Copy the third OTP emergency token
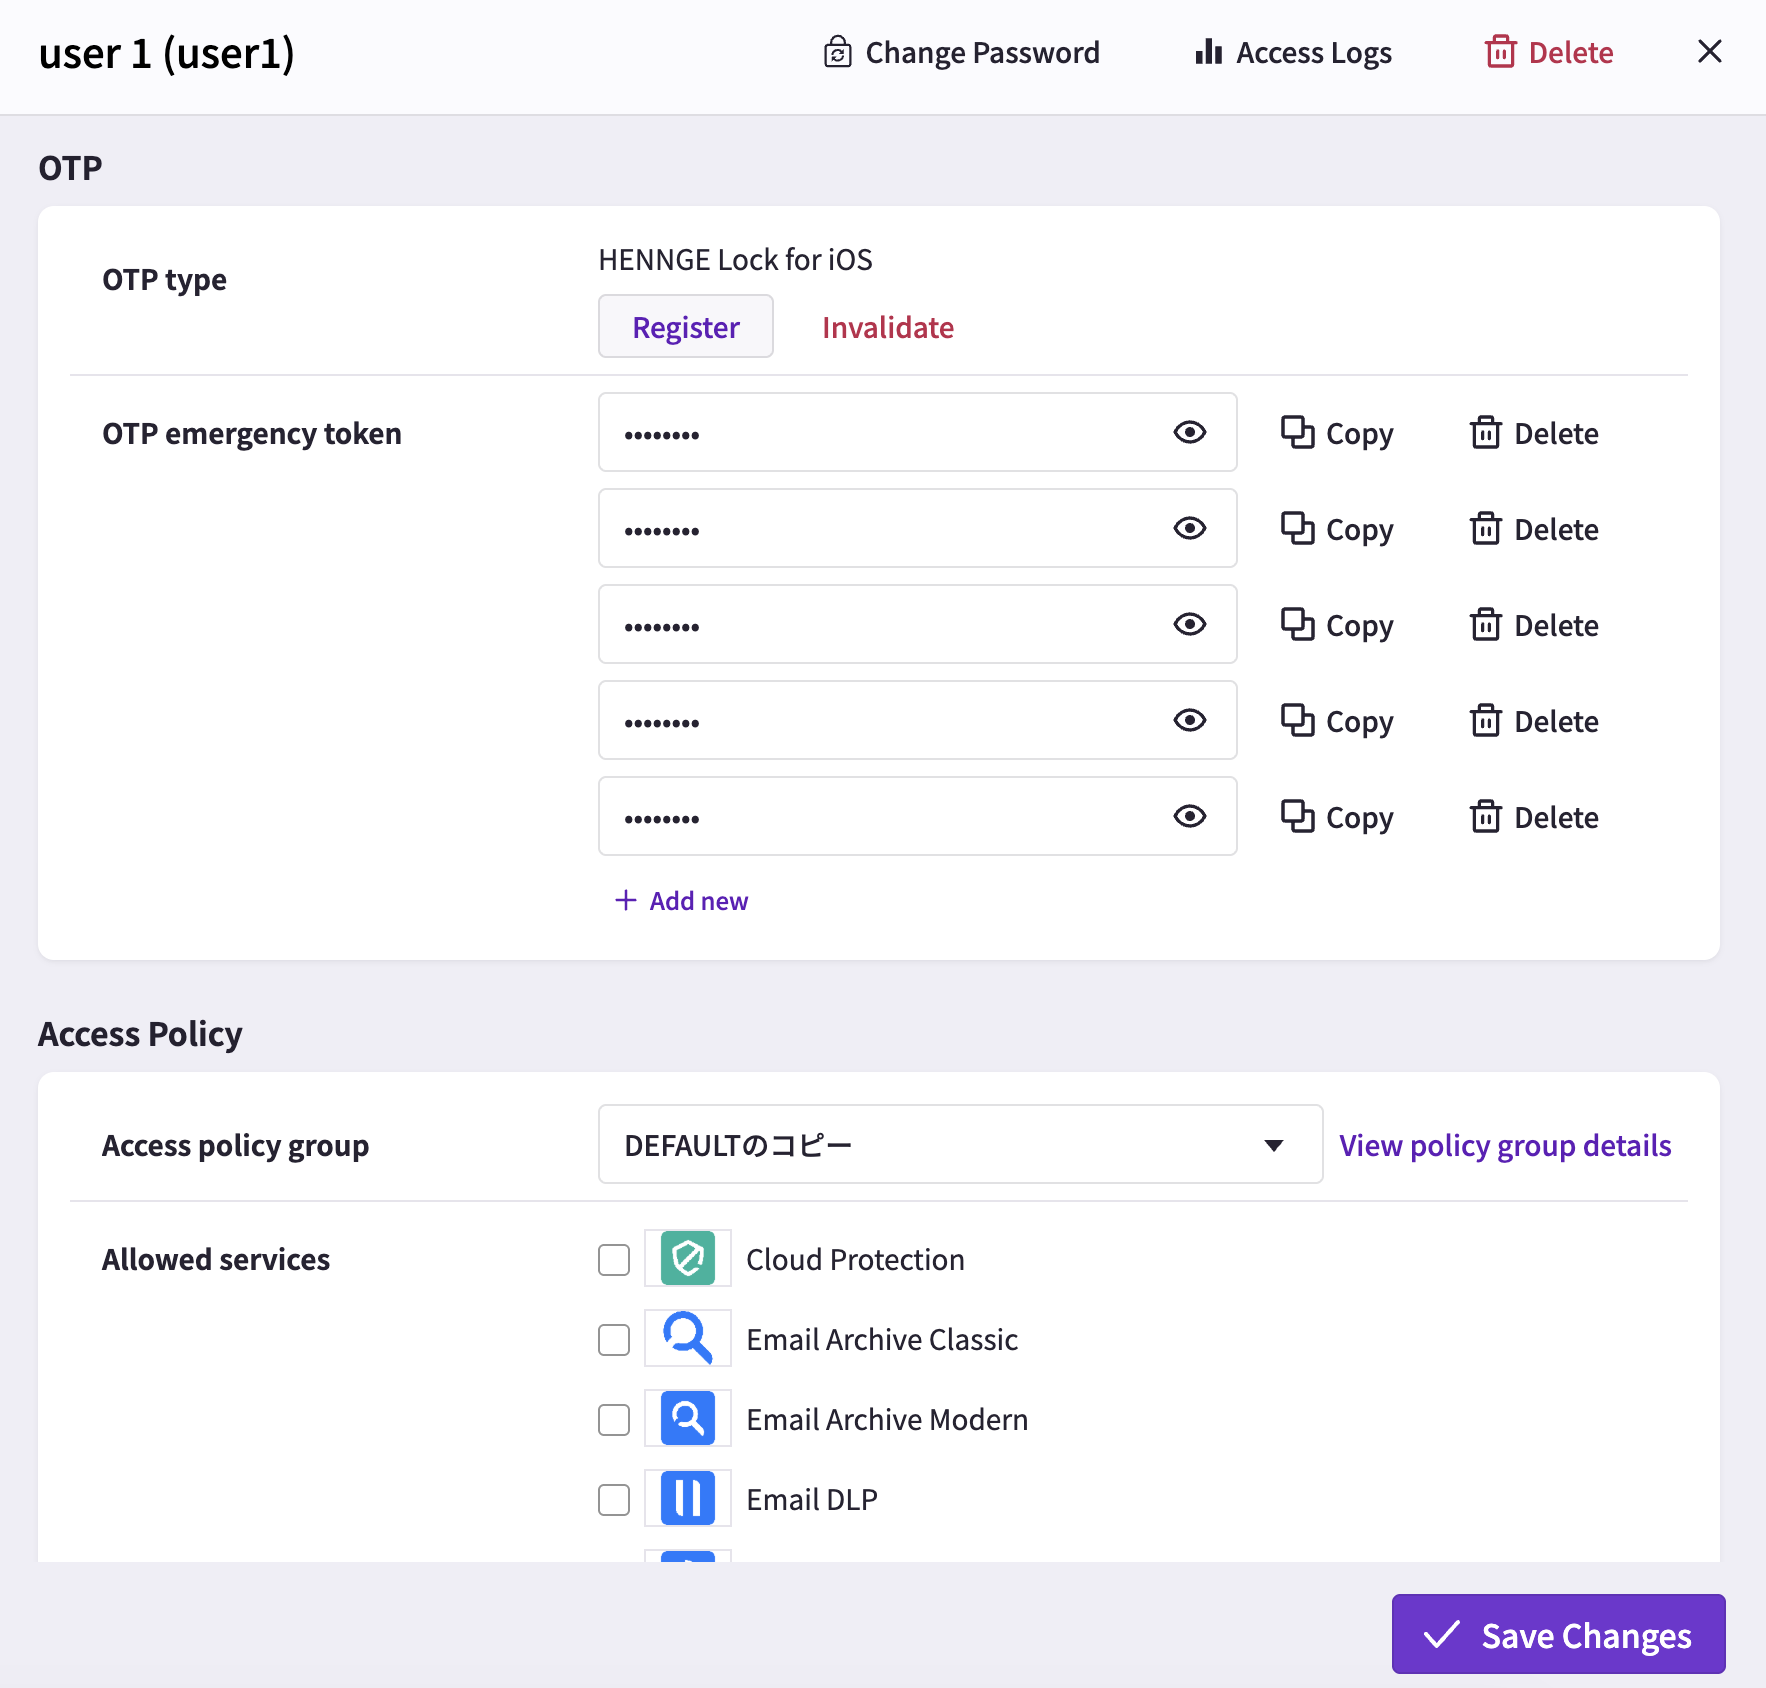Viewport: 1766px width, 1688px height. click(x=1337, y=625)
